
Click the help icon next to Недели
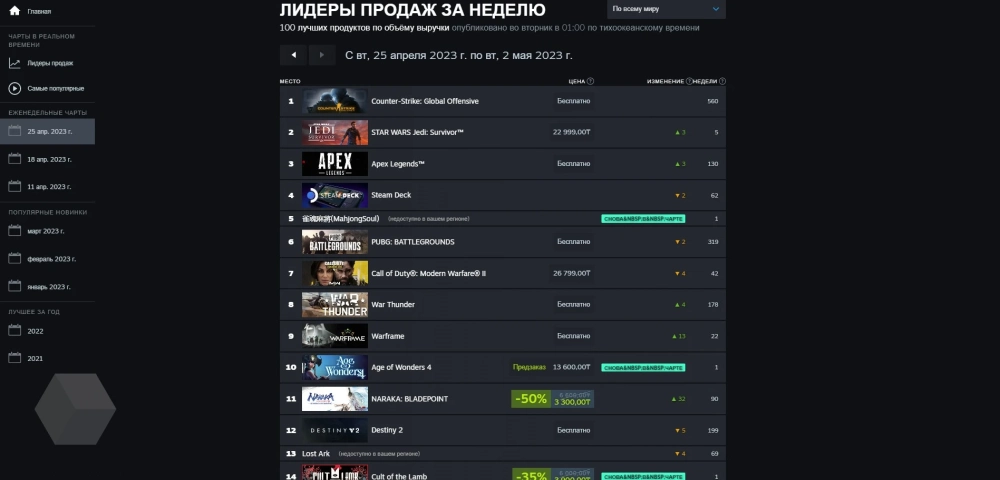[723, 82]
